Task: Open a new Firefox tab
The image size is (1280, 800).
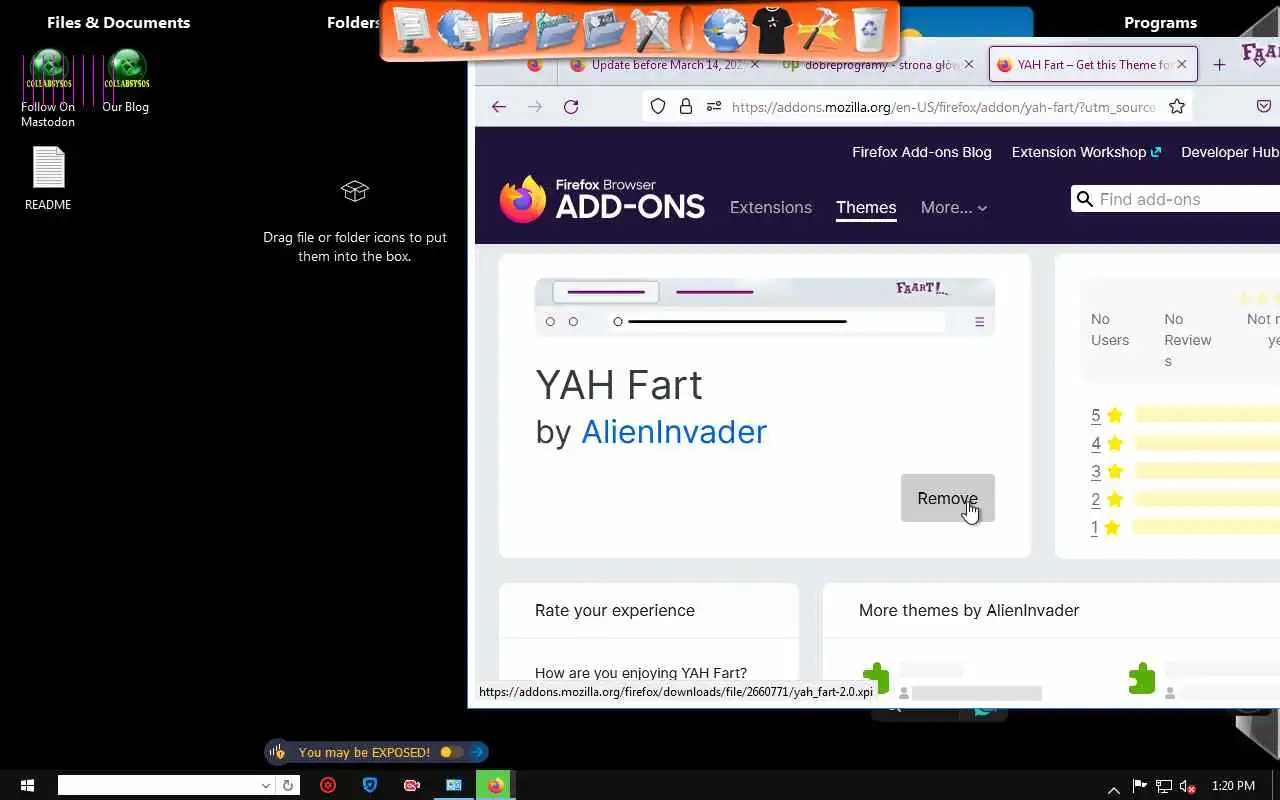Action: [1219, 65]
